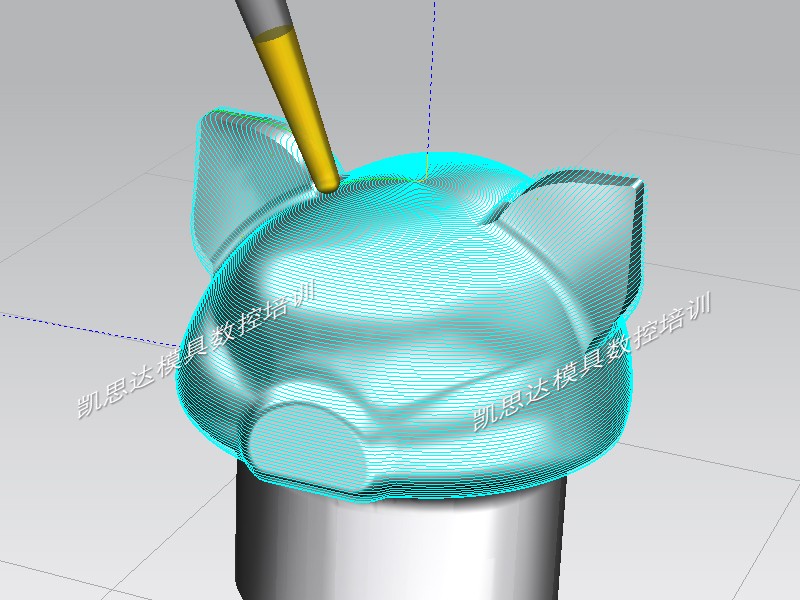Click the cutter tip touching the dome

(326, 183)
